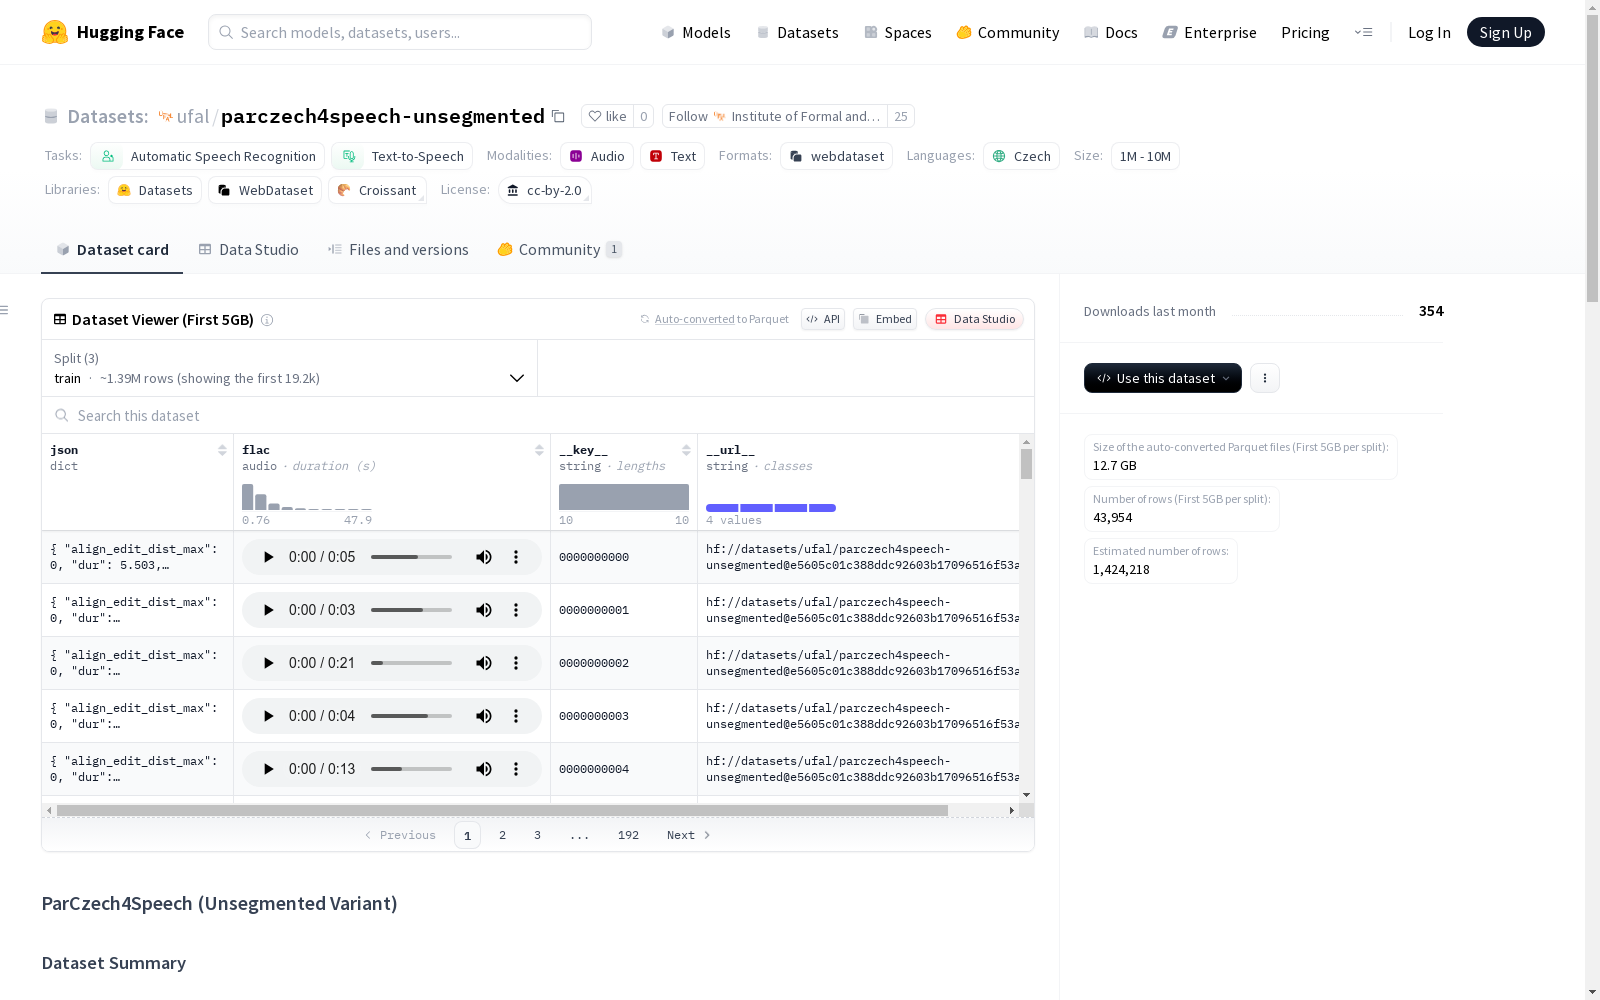Expand the additional navigation menu icon
The height and width of the screenshot is (1000, 1600).
(1364, 32)
